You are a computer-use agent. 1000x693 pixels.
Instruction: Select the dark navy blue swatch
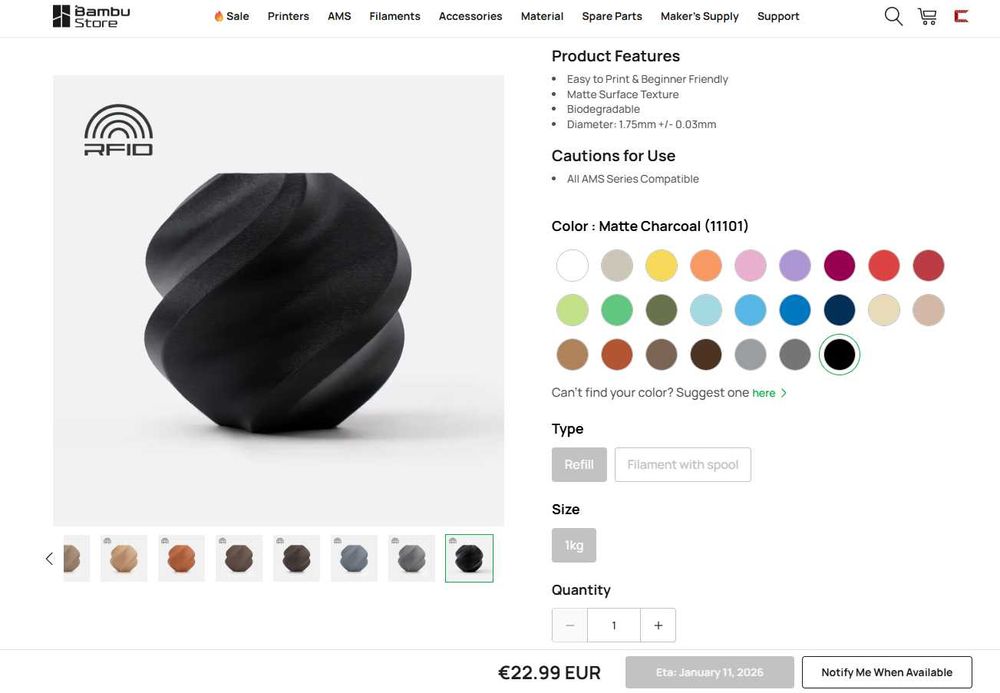pyautogui.click(x=839, y=310)
